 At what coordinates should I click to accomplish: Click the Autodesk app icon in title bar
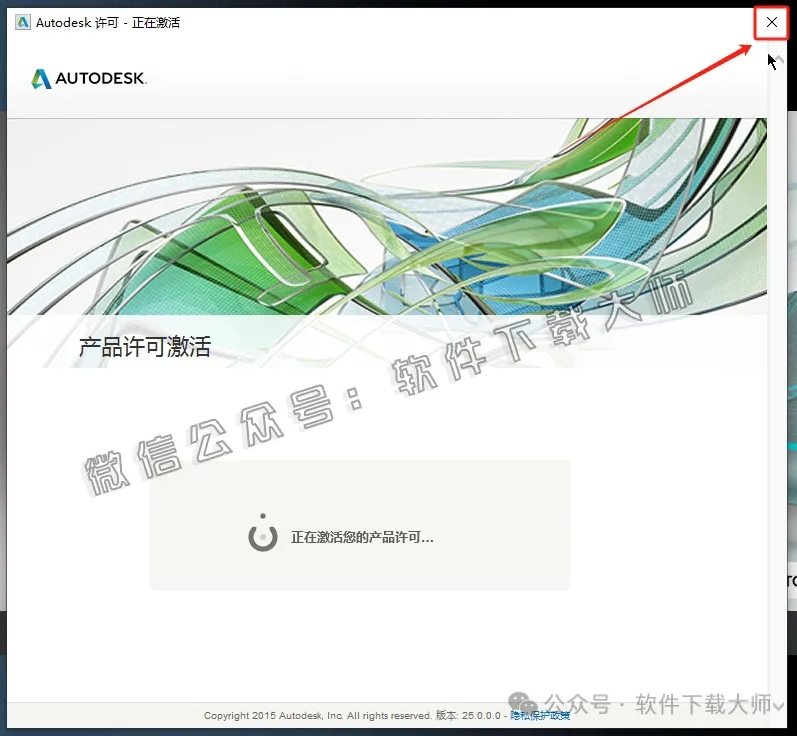point(23,22)
